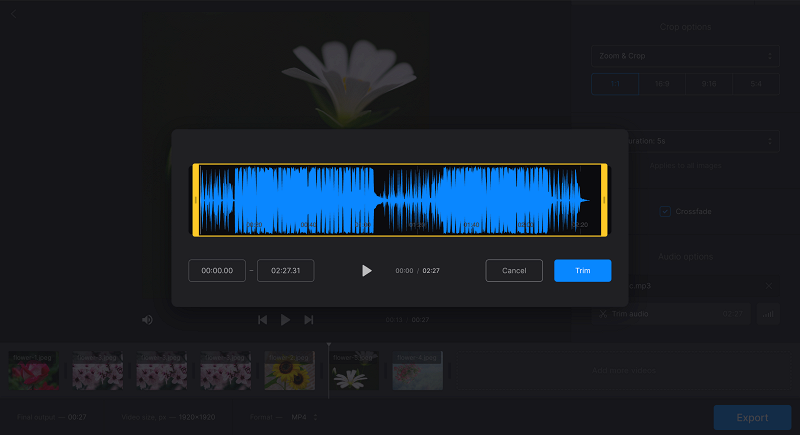Skip to next clip in the player
800x435 pixels.
tap(309, 320)
